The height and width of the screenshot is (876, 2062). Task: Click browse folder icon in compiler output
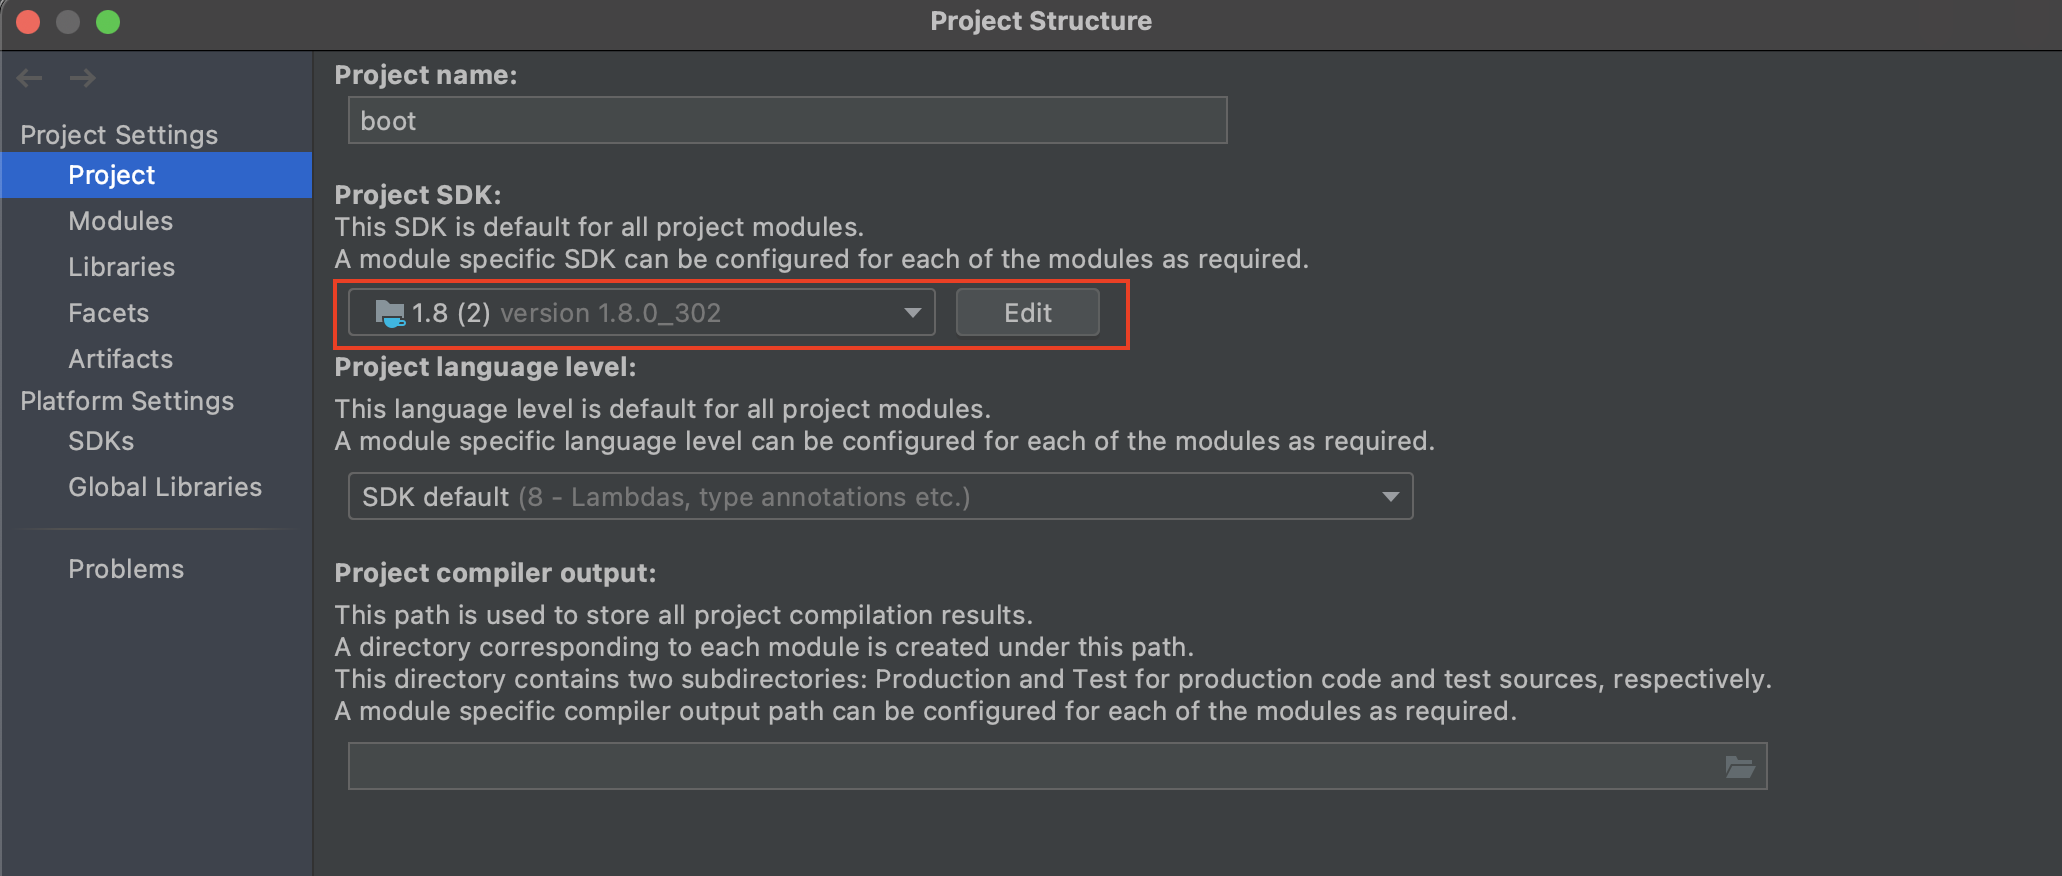[x=1740, y=767]
